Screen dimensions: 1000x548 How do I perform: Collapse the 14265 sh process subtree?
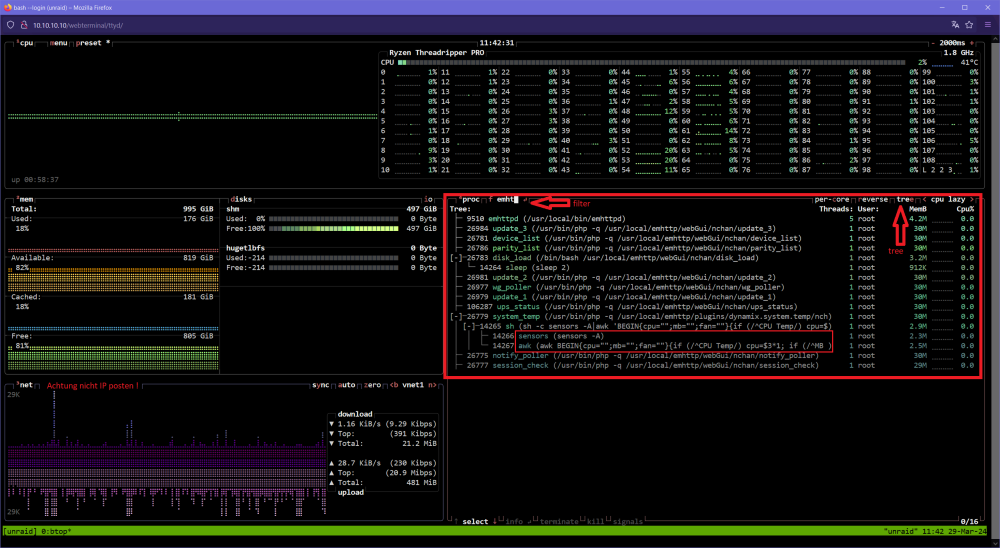tap(469, 326)
